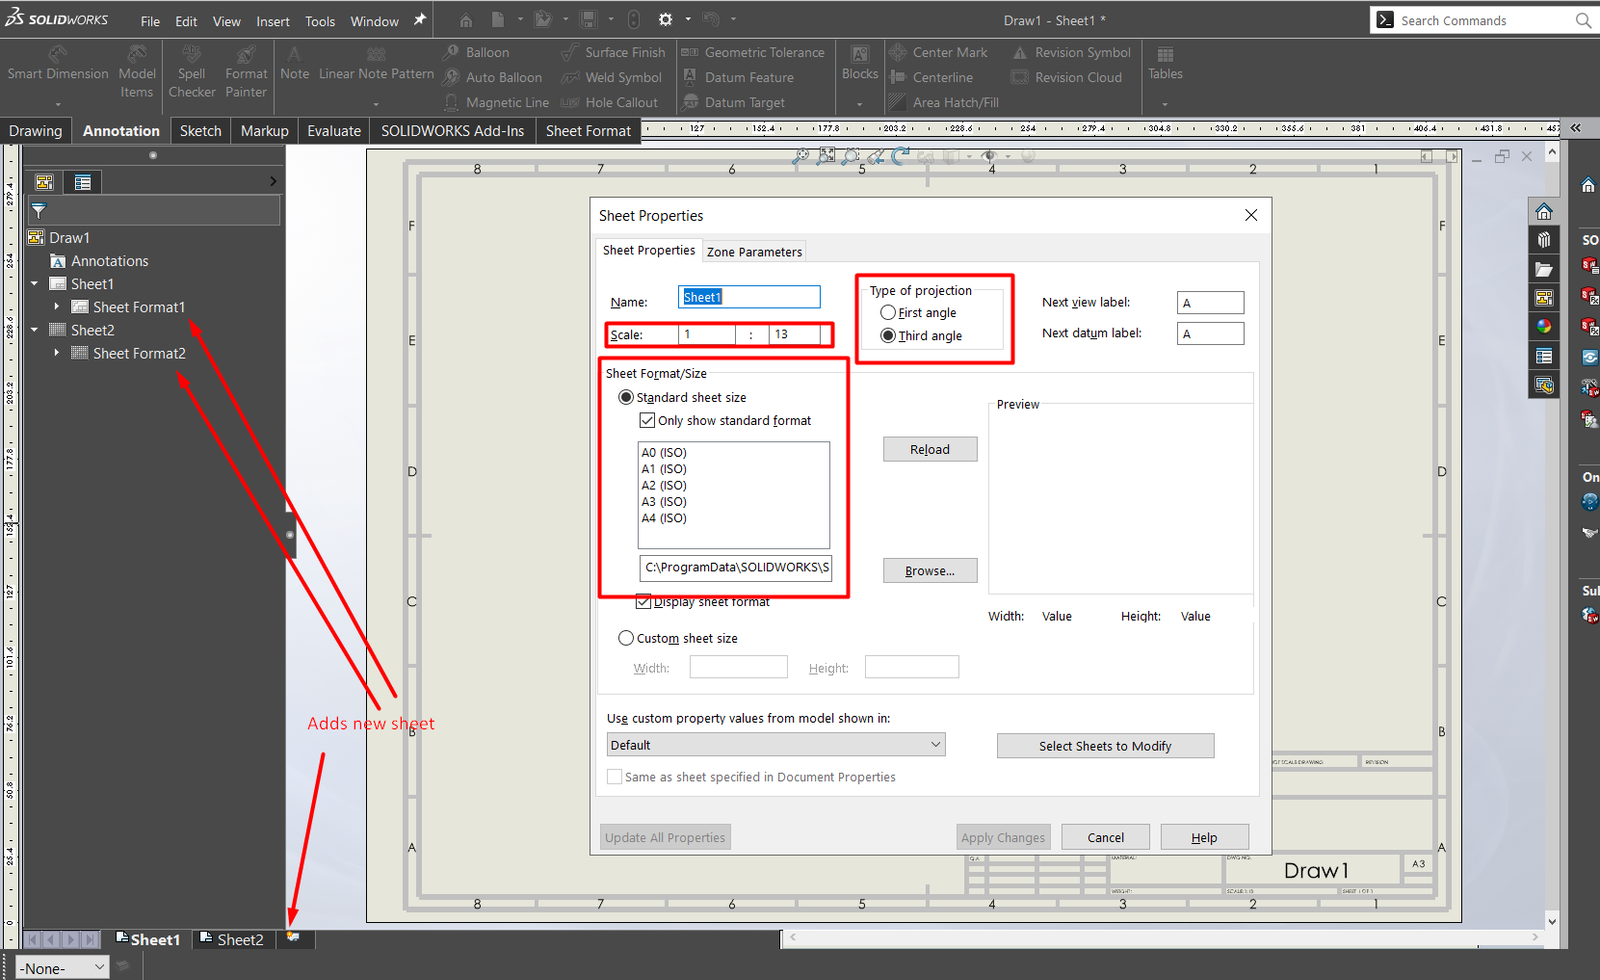
Task: Open the Geometric Tolerance tool
Action: [x=690, y=52]
